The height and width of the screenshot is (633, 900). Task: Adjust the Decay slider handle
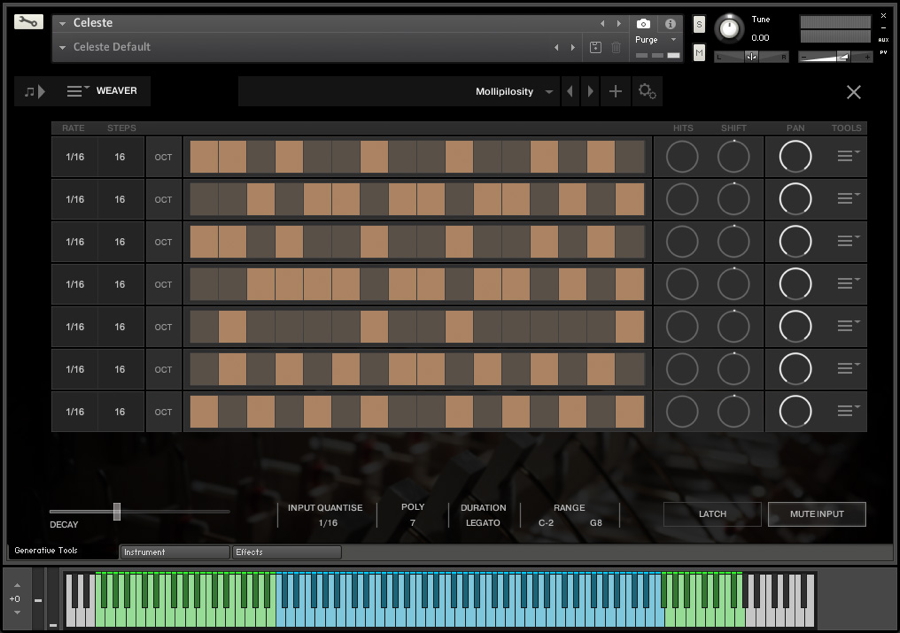117,511
